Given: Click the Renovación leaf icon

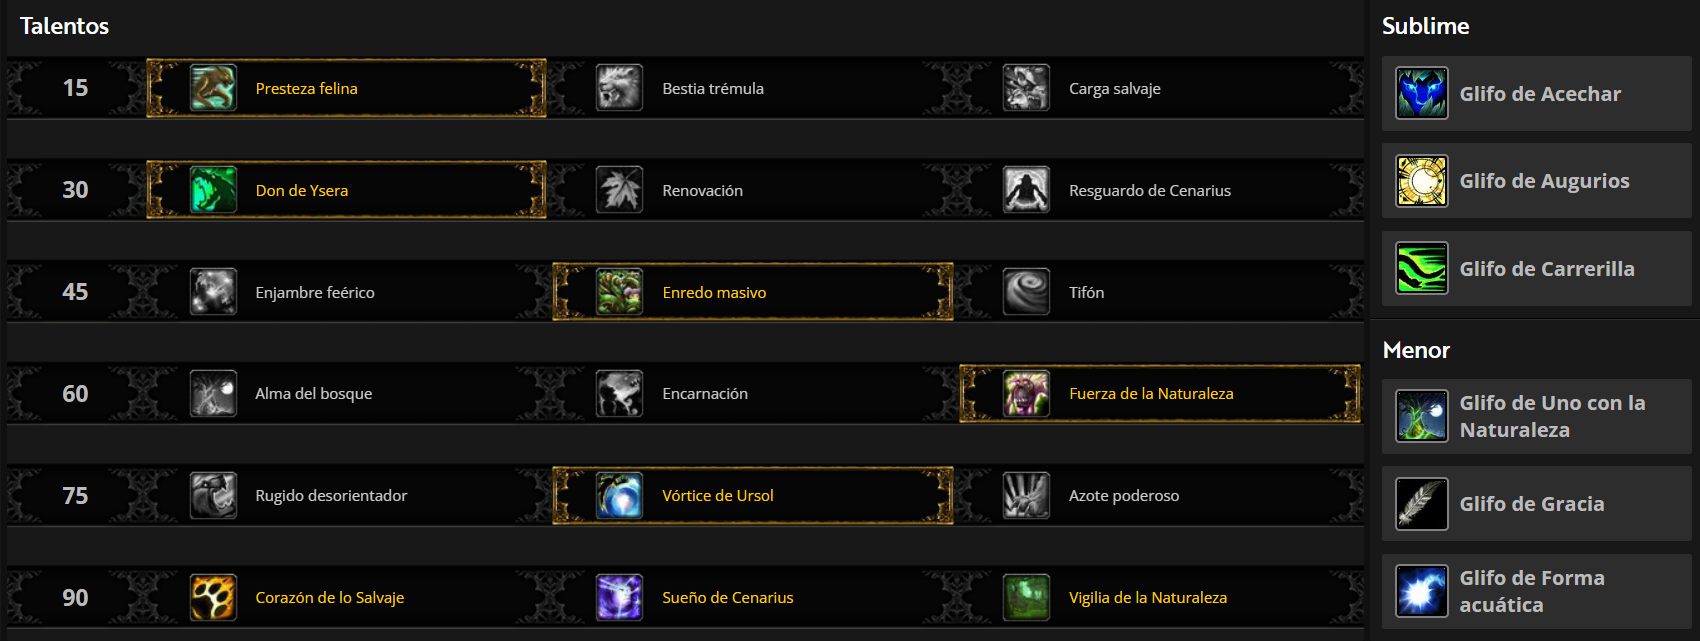Looking at the screenshot, I should click(x=619, y=190).
